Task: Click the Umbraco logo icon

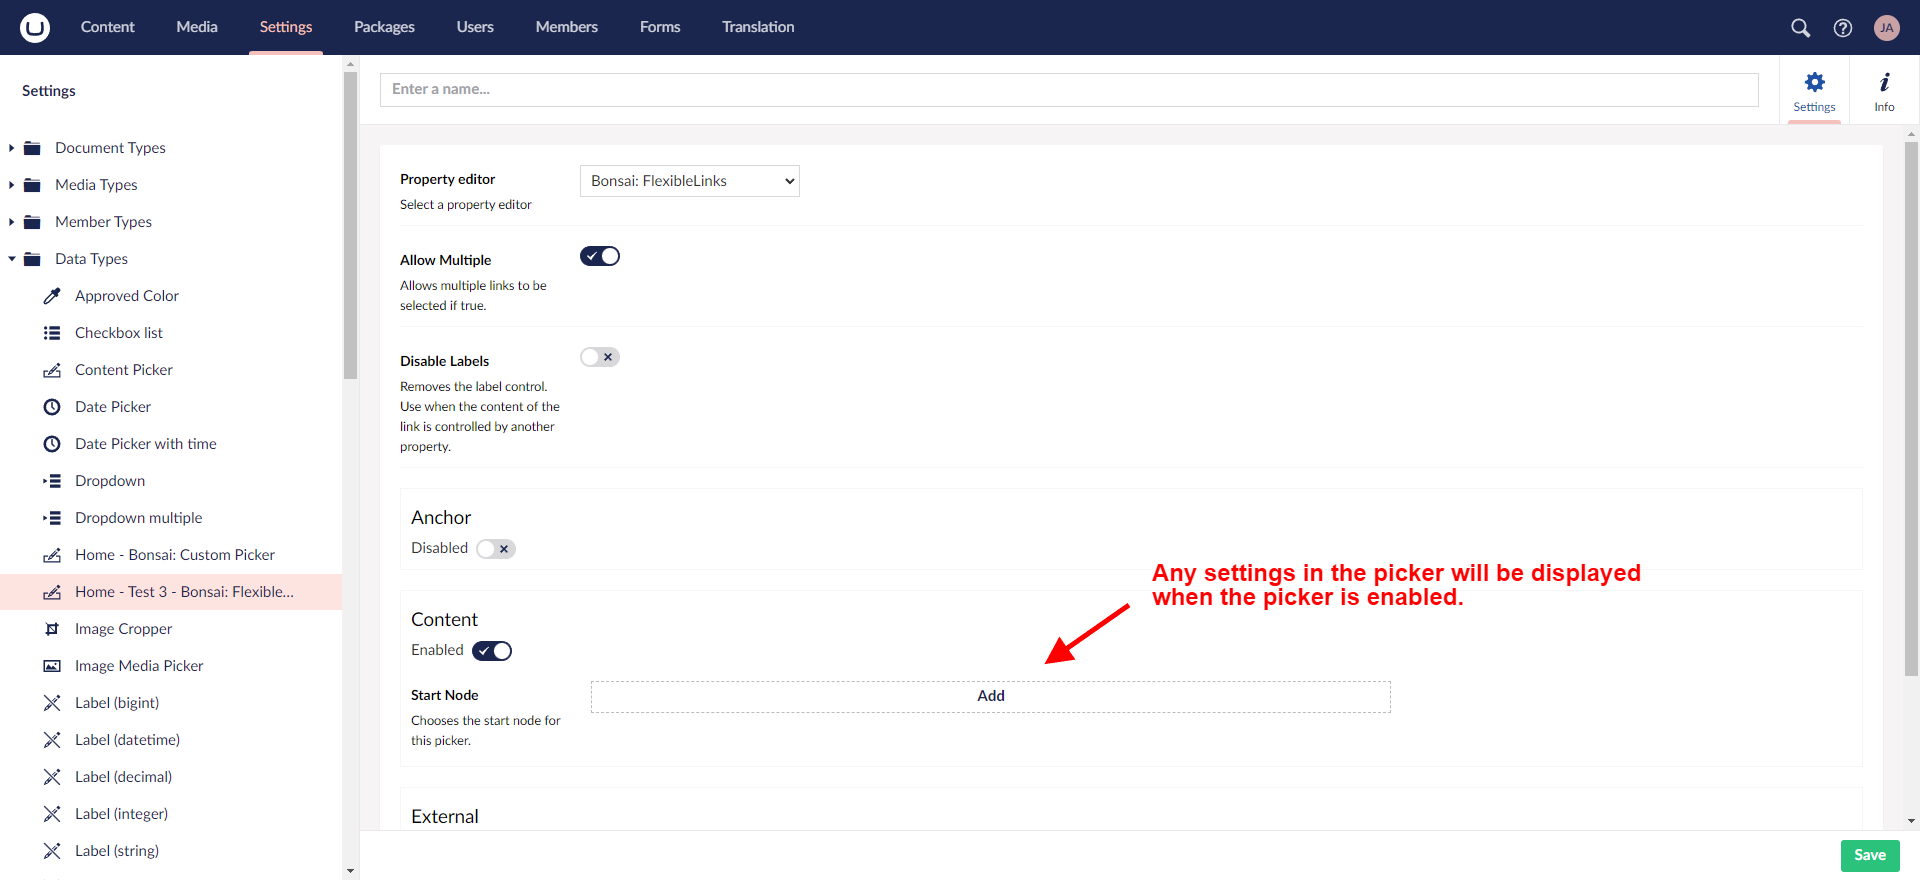Action: coord(35,27)
